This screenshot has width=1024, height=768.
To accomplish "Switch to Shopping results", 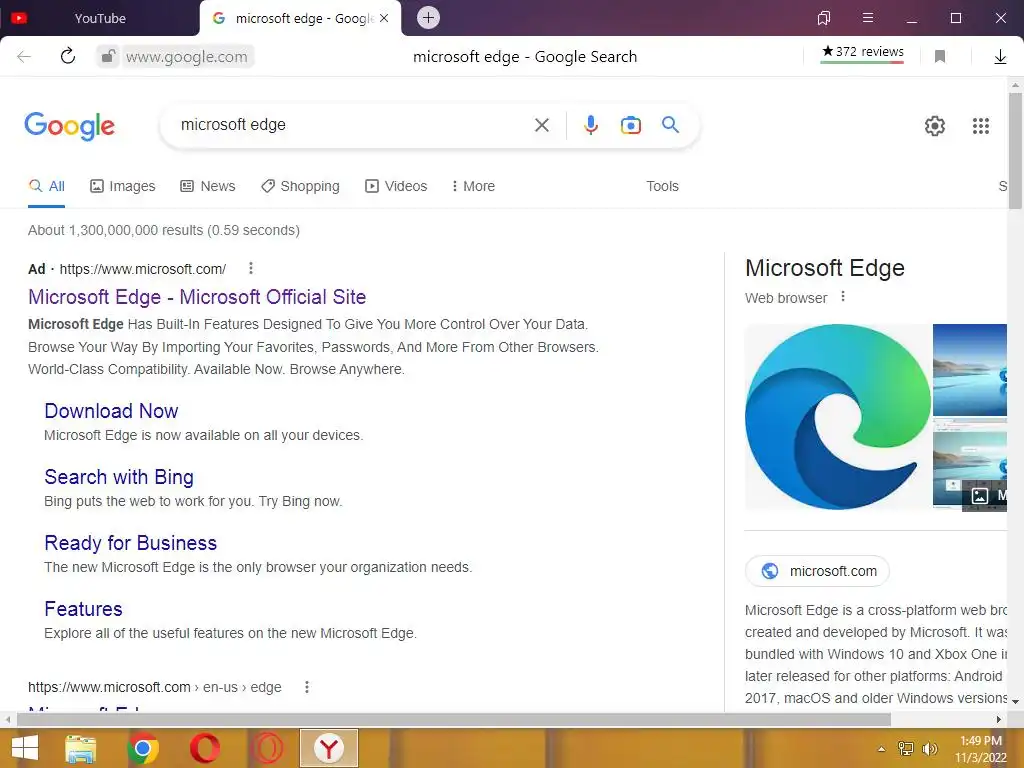I will pos(300,186).
